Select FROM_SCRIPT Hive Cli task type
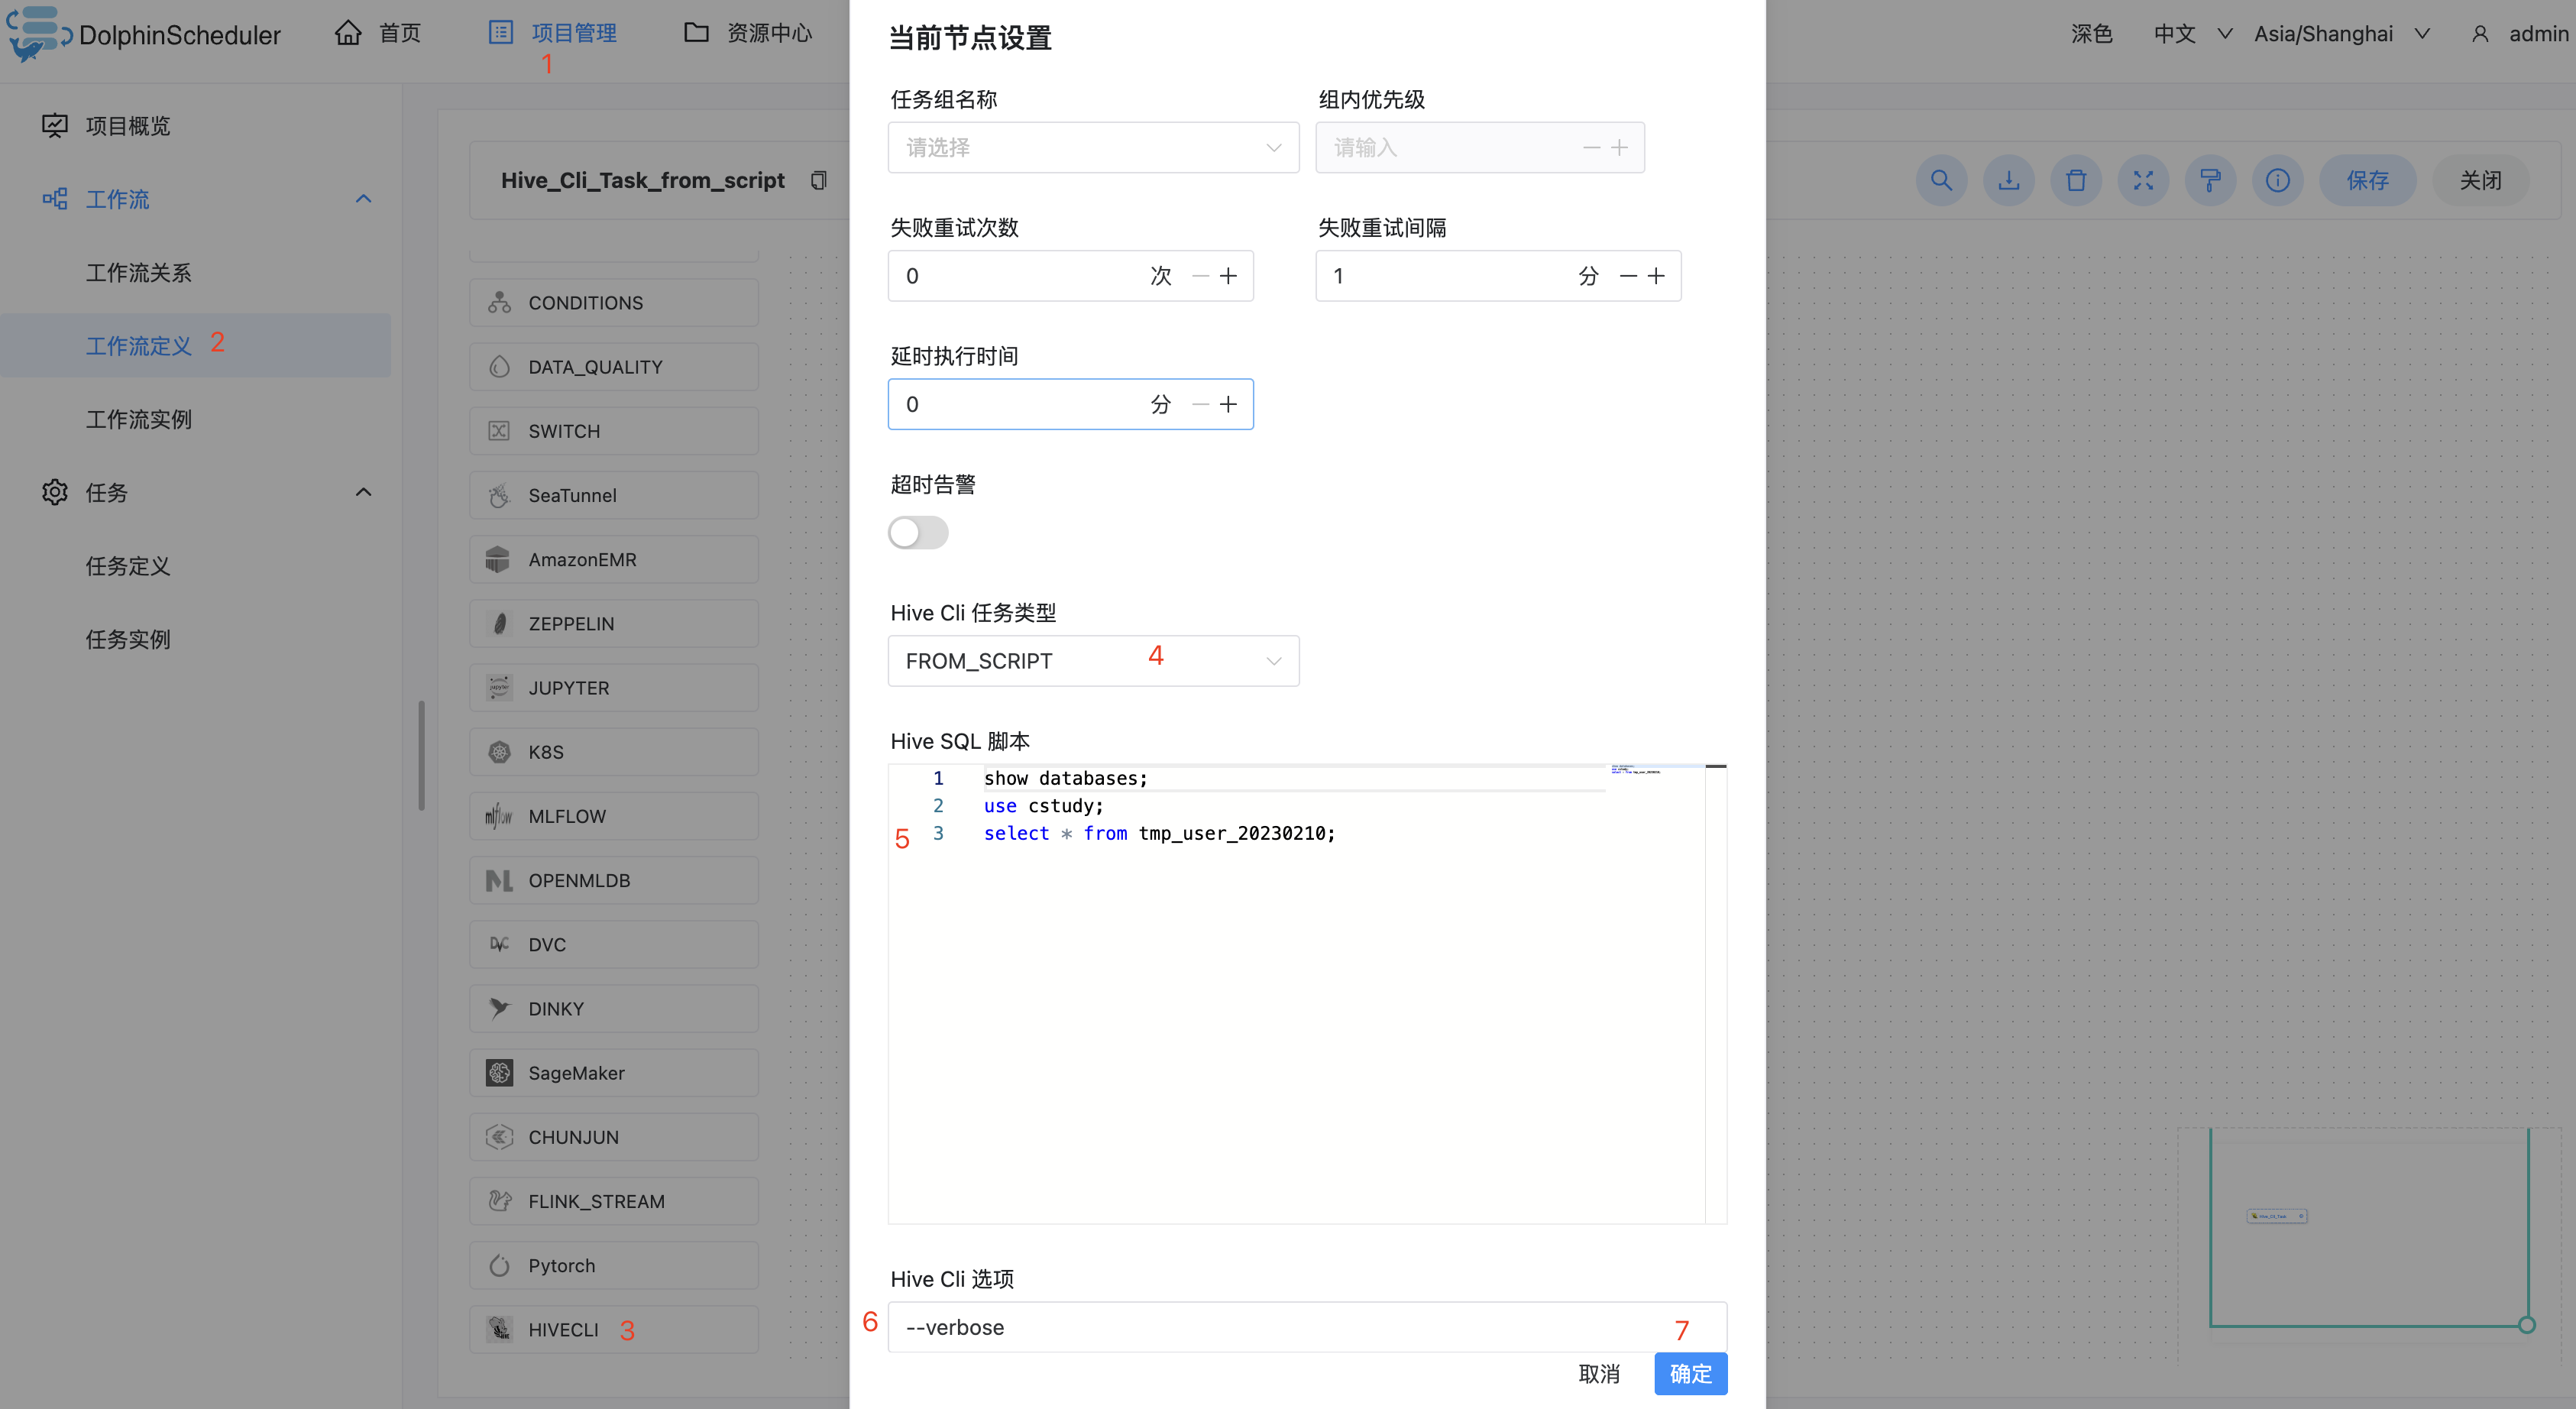Screen dimensions: 2576x1409 pos(1095,661)
